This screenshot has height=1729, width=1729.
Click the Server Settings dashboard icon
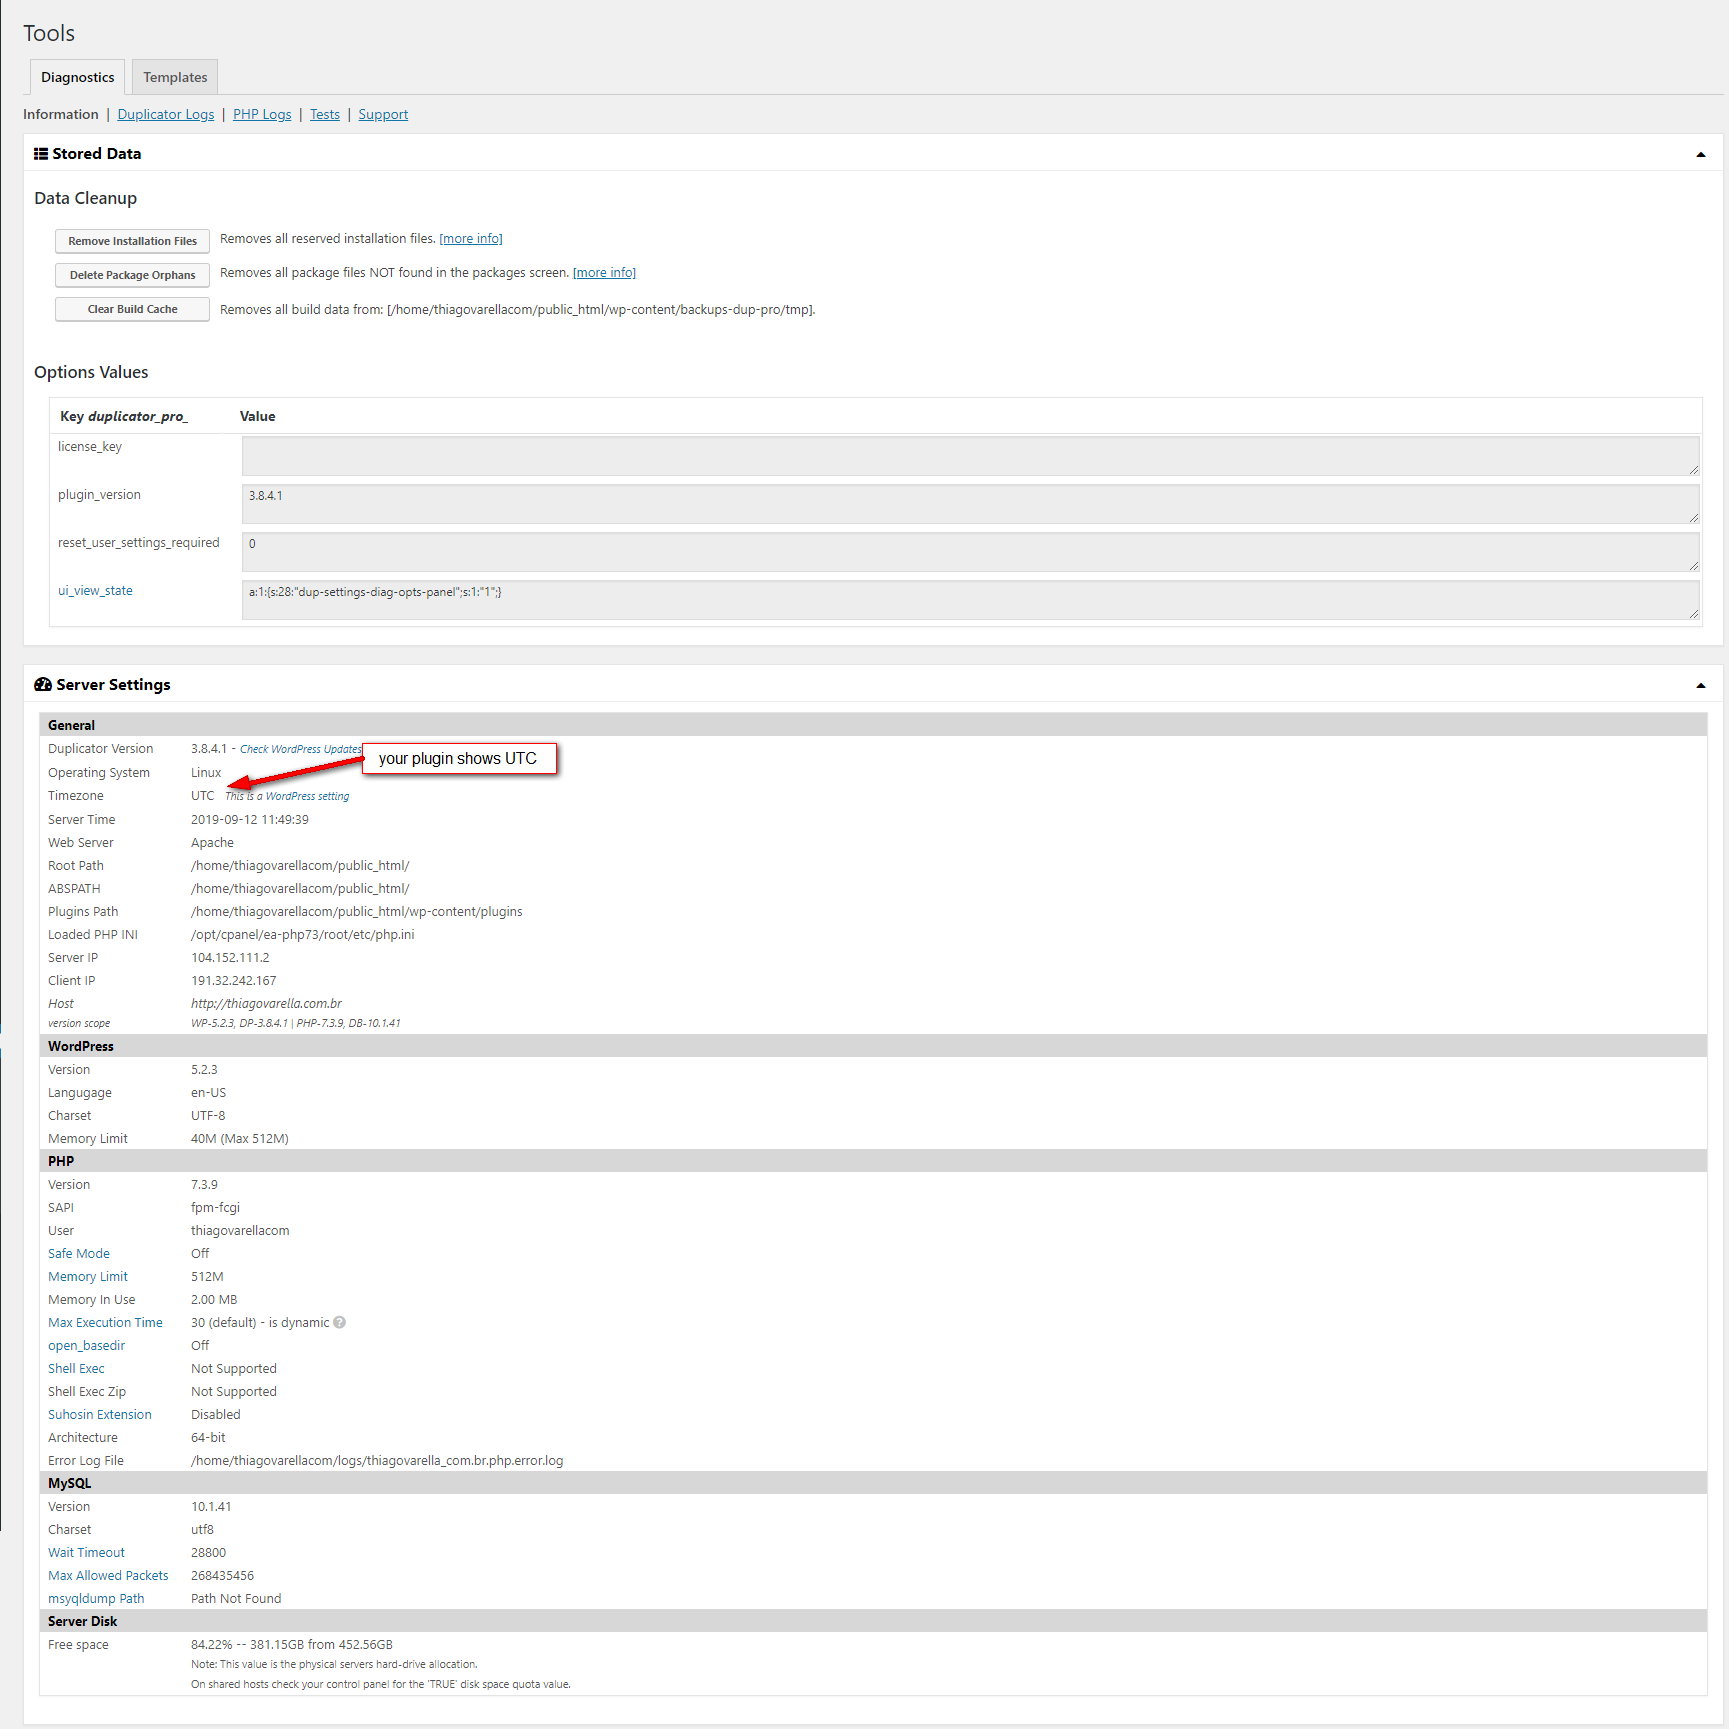pos(43,685)
